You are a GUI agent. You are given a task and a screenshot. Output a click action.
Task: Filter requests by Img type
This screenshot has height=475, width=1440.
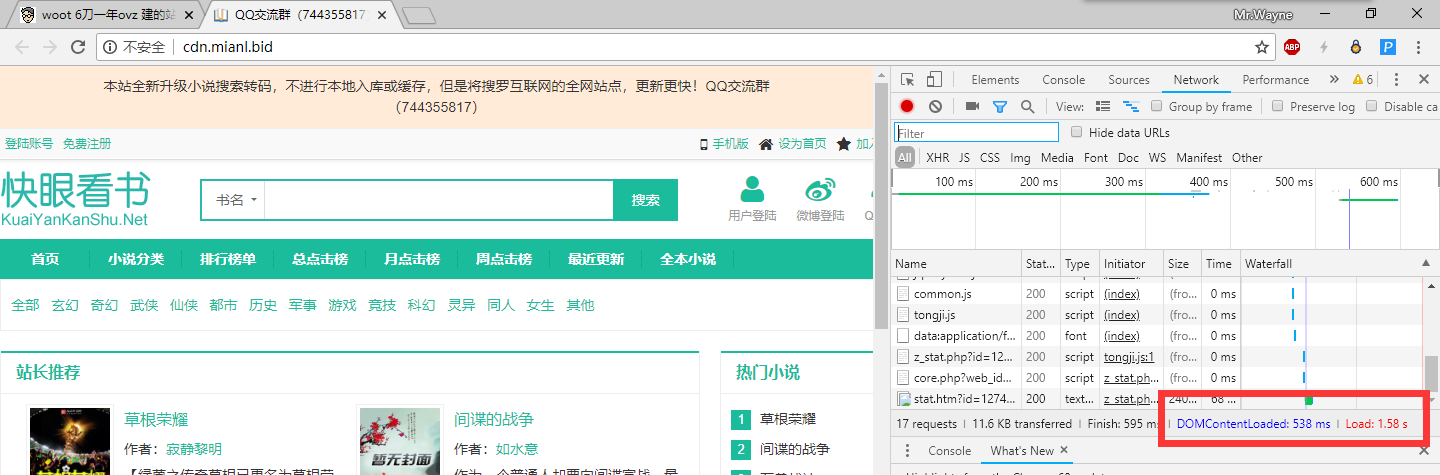pos(1020,157)
